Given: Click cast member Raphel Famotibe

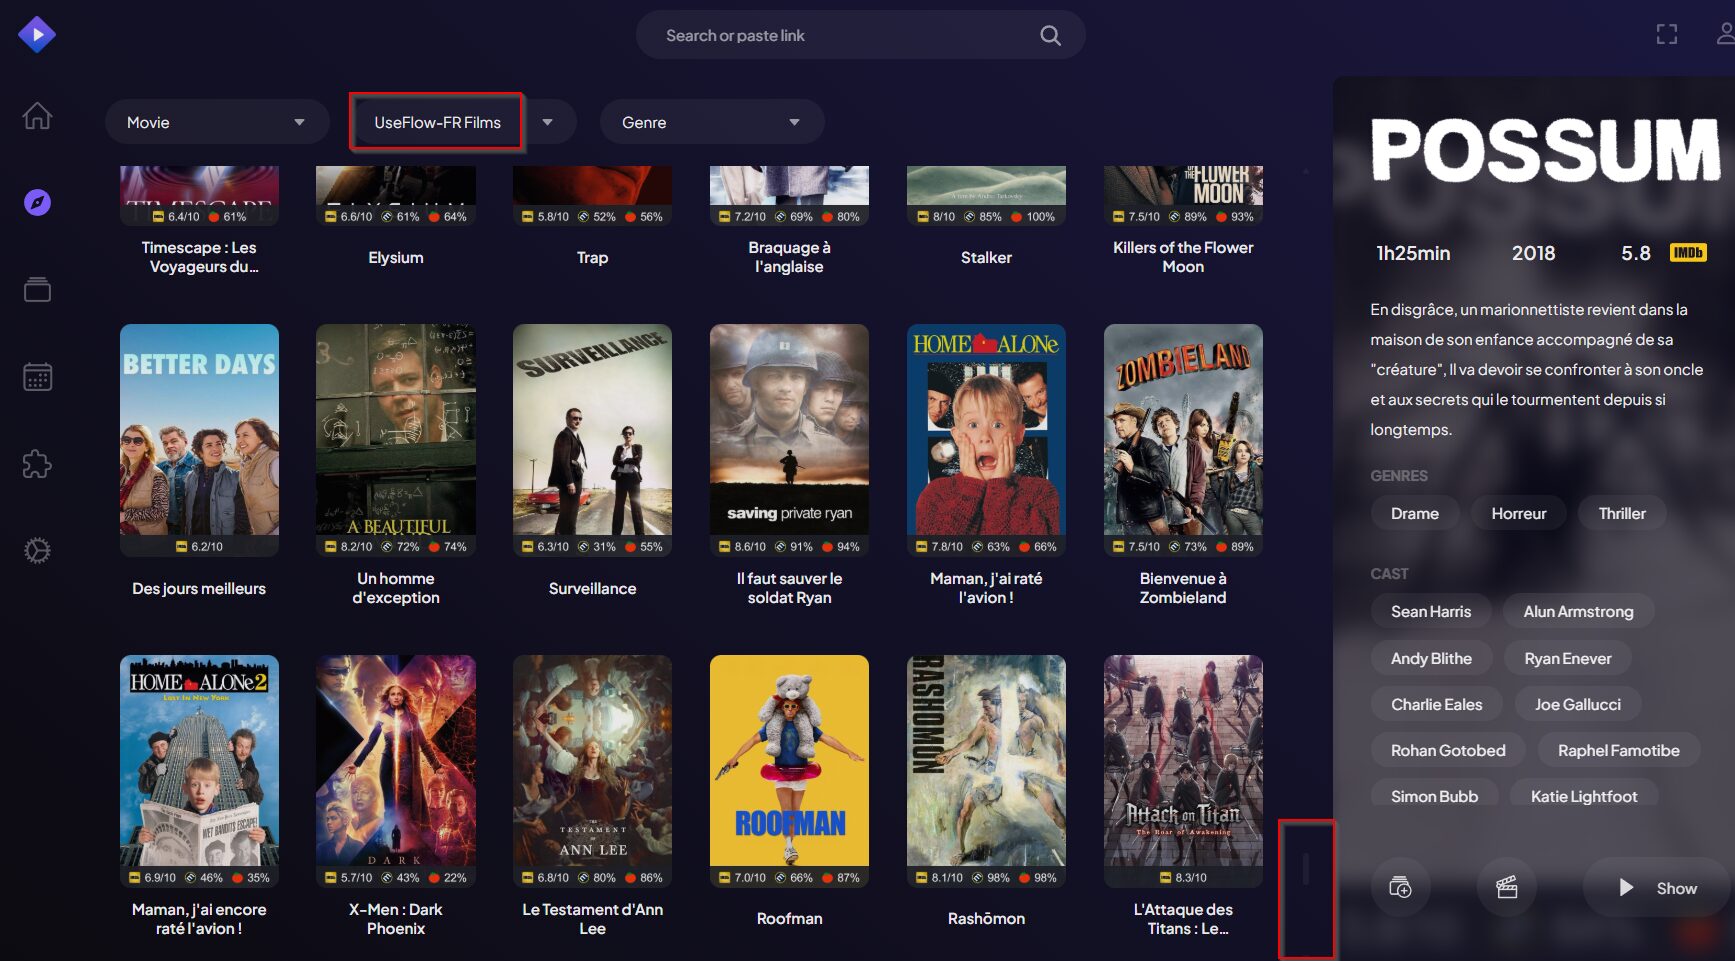Looking at the screenshot, I should click(1619, 751).
